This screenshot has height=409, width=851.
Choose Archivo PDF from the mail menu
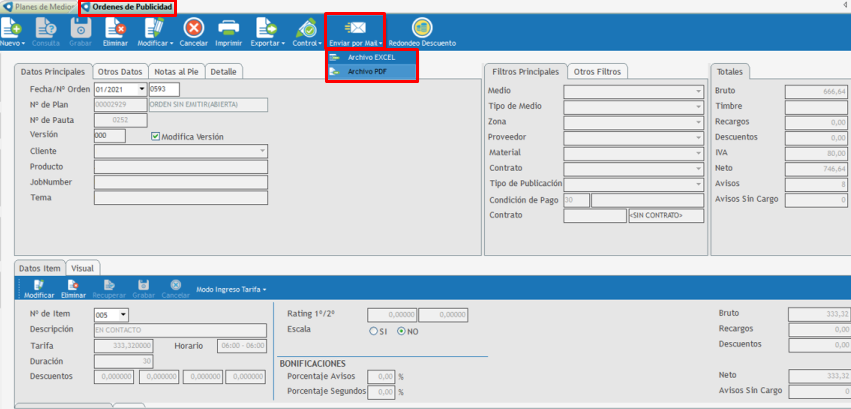click(367, 72)
